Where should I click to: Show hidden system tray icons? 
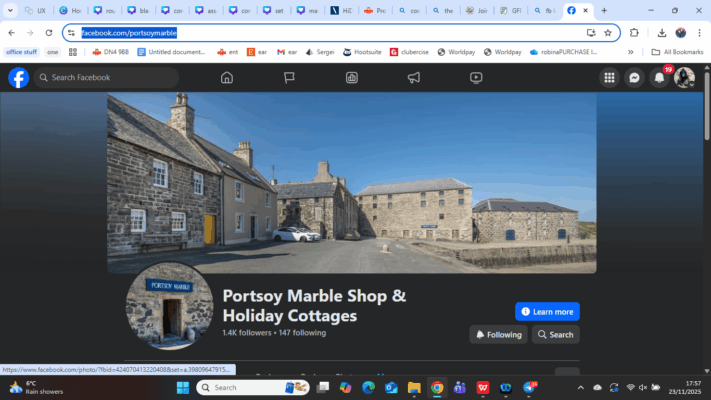[596, 387]
